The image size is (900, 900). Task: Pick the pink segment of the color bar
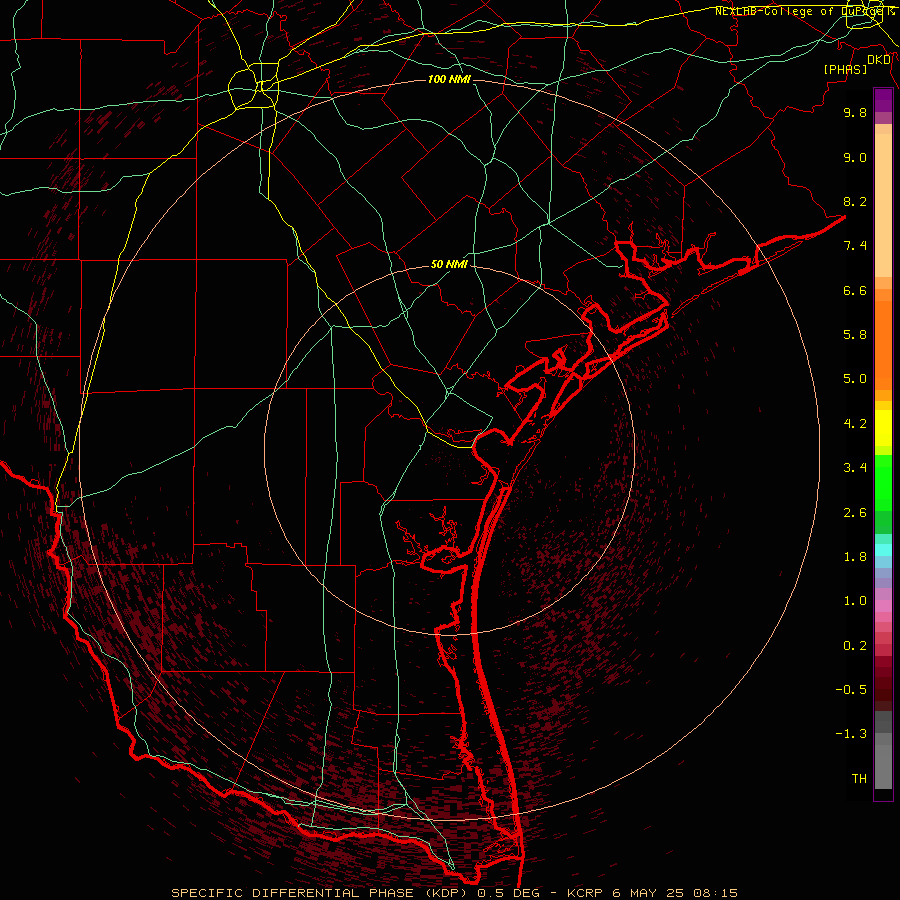(883, 606)
